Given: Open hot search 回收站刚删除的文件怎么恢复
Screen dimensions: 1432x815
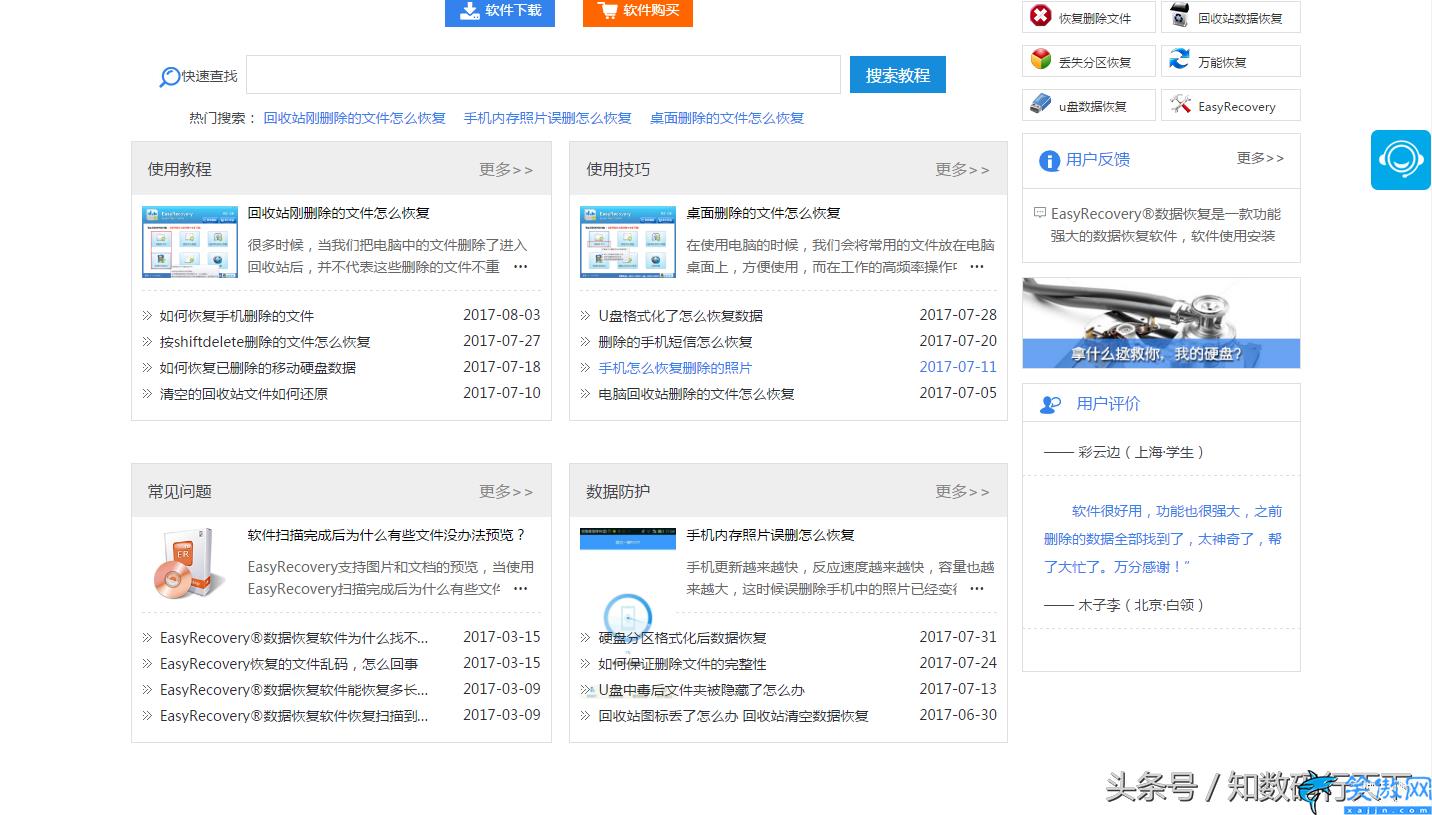Looking at the screenshot, I should (354, 118).
